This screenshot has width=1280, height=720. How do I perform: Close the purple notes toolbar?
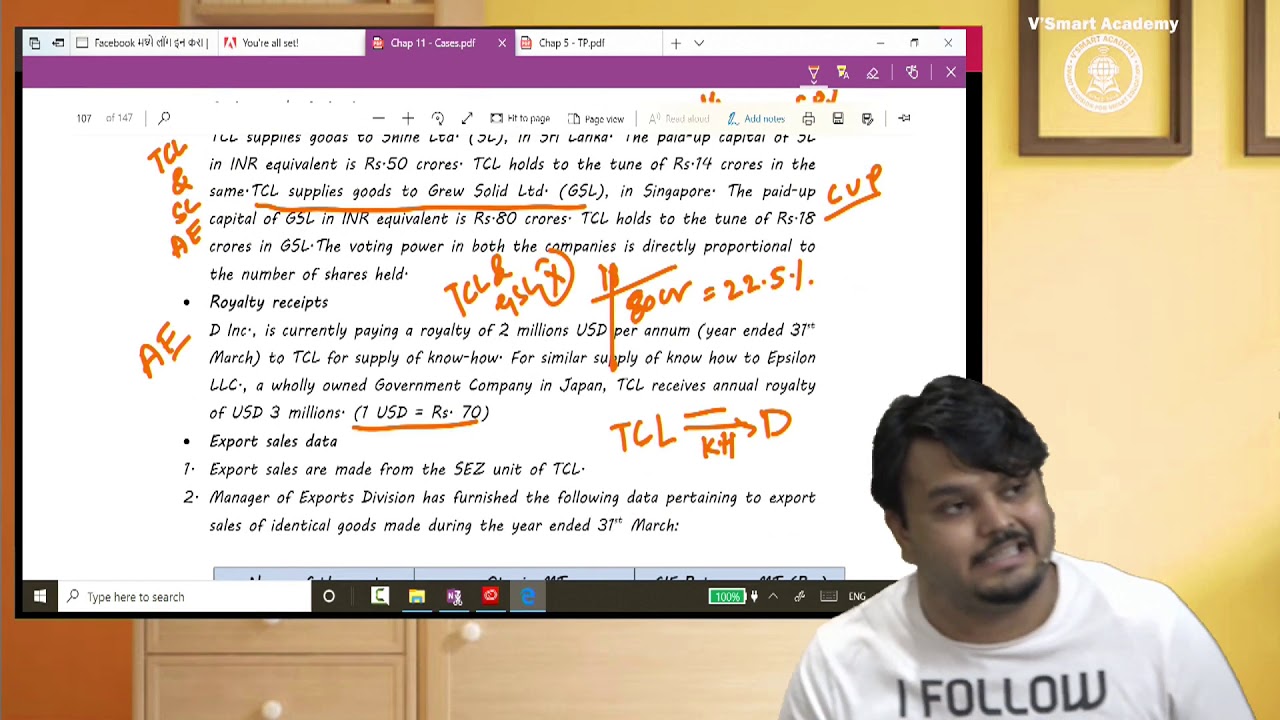[951, 73]
